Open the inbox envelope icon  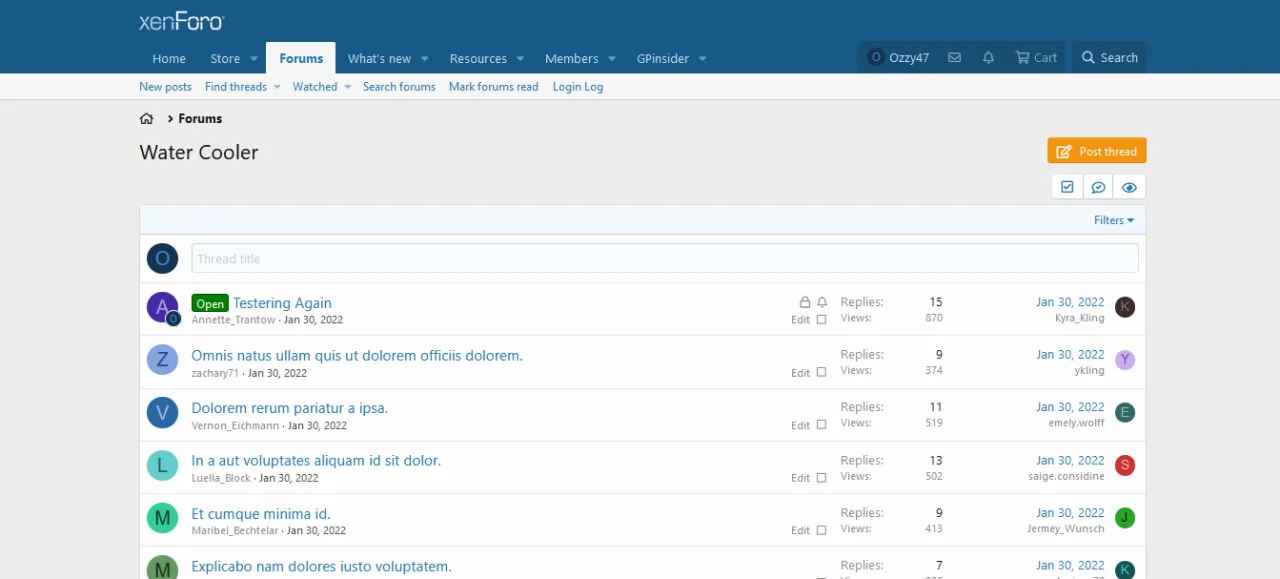[954, 58]
